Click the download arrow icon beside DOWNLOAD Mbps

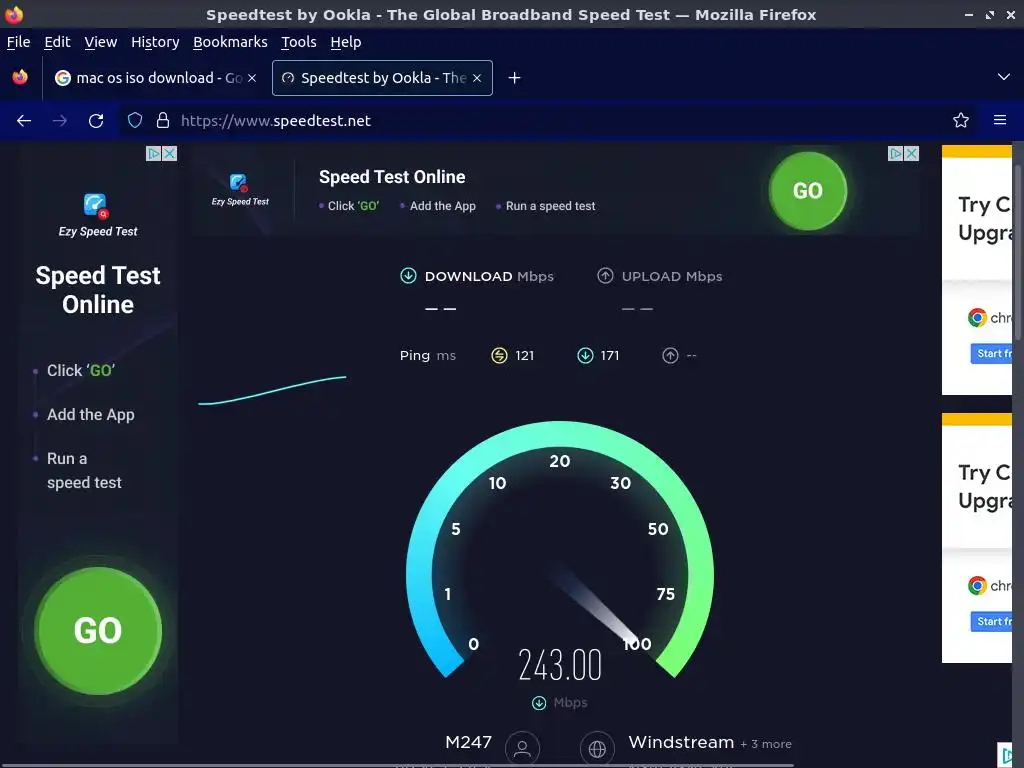tap(408, 276)
